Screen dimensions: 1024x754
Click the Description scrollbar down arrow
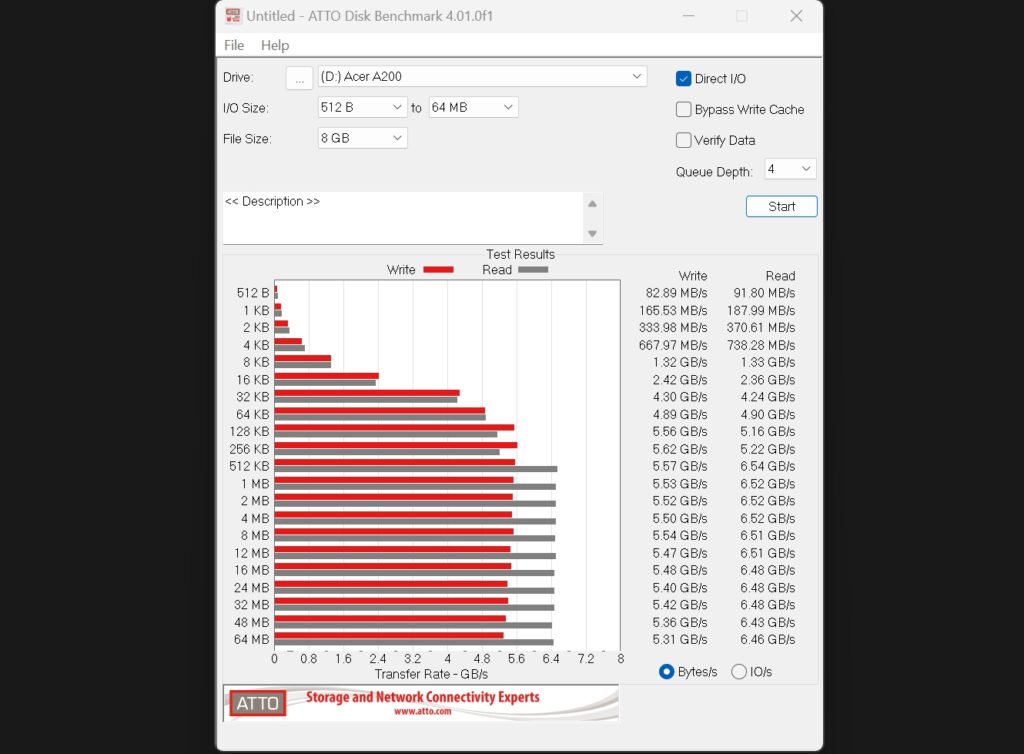click(x=592, y=233)
